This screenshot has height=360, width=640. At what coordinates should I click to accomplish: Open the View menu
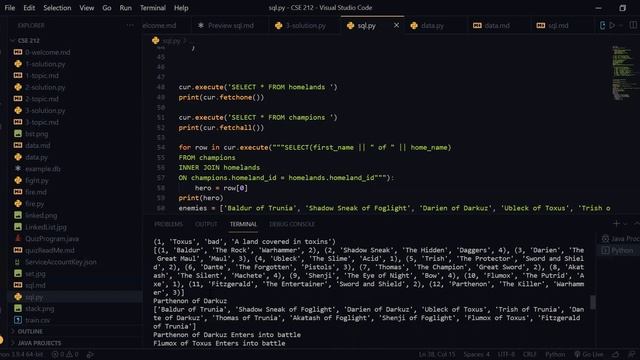(87, 8)
